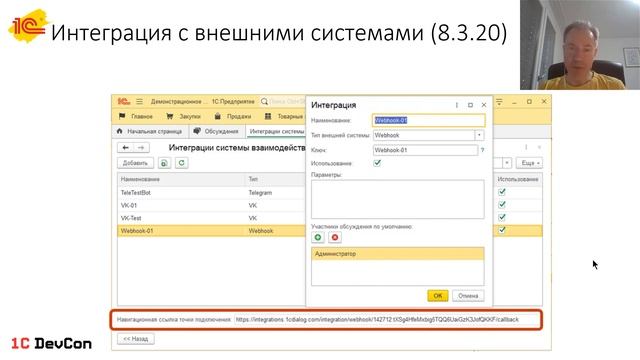Click the Telegram type cell
The image size is (640, 360).
260,192
